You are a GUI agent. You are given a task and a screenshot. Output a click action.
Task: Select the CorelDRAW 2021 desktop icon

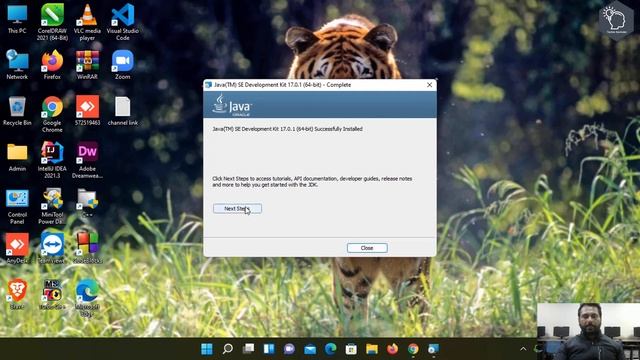(52, 22)
